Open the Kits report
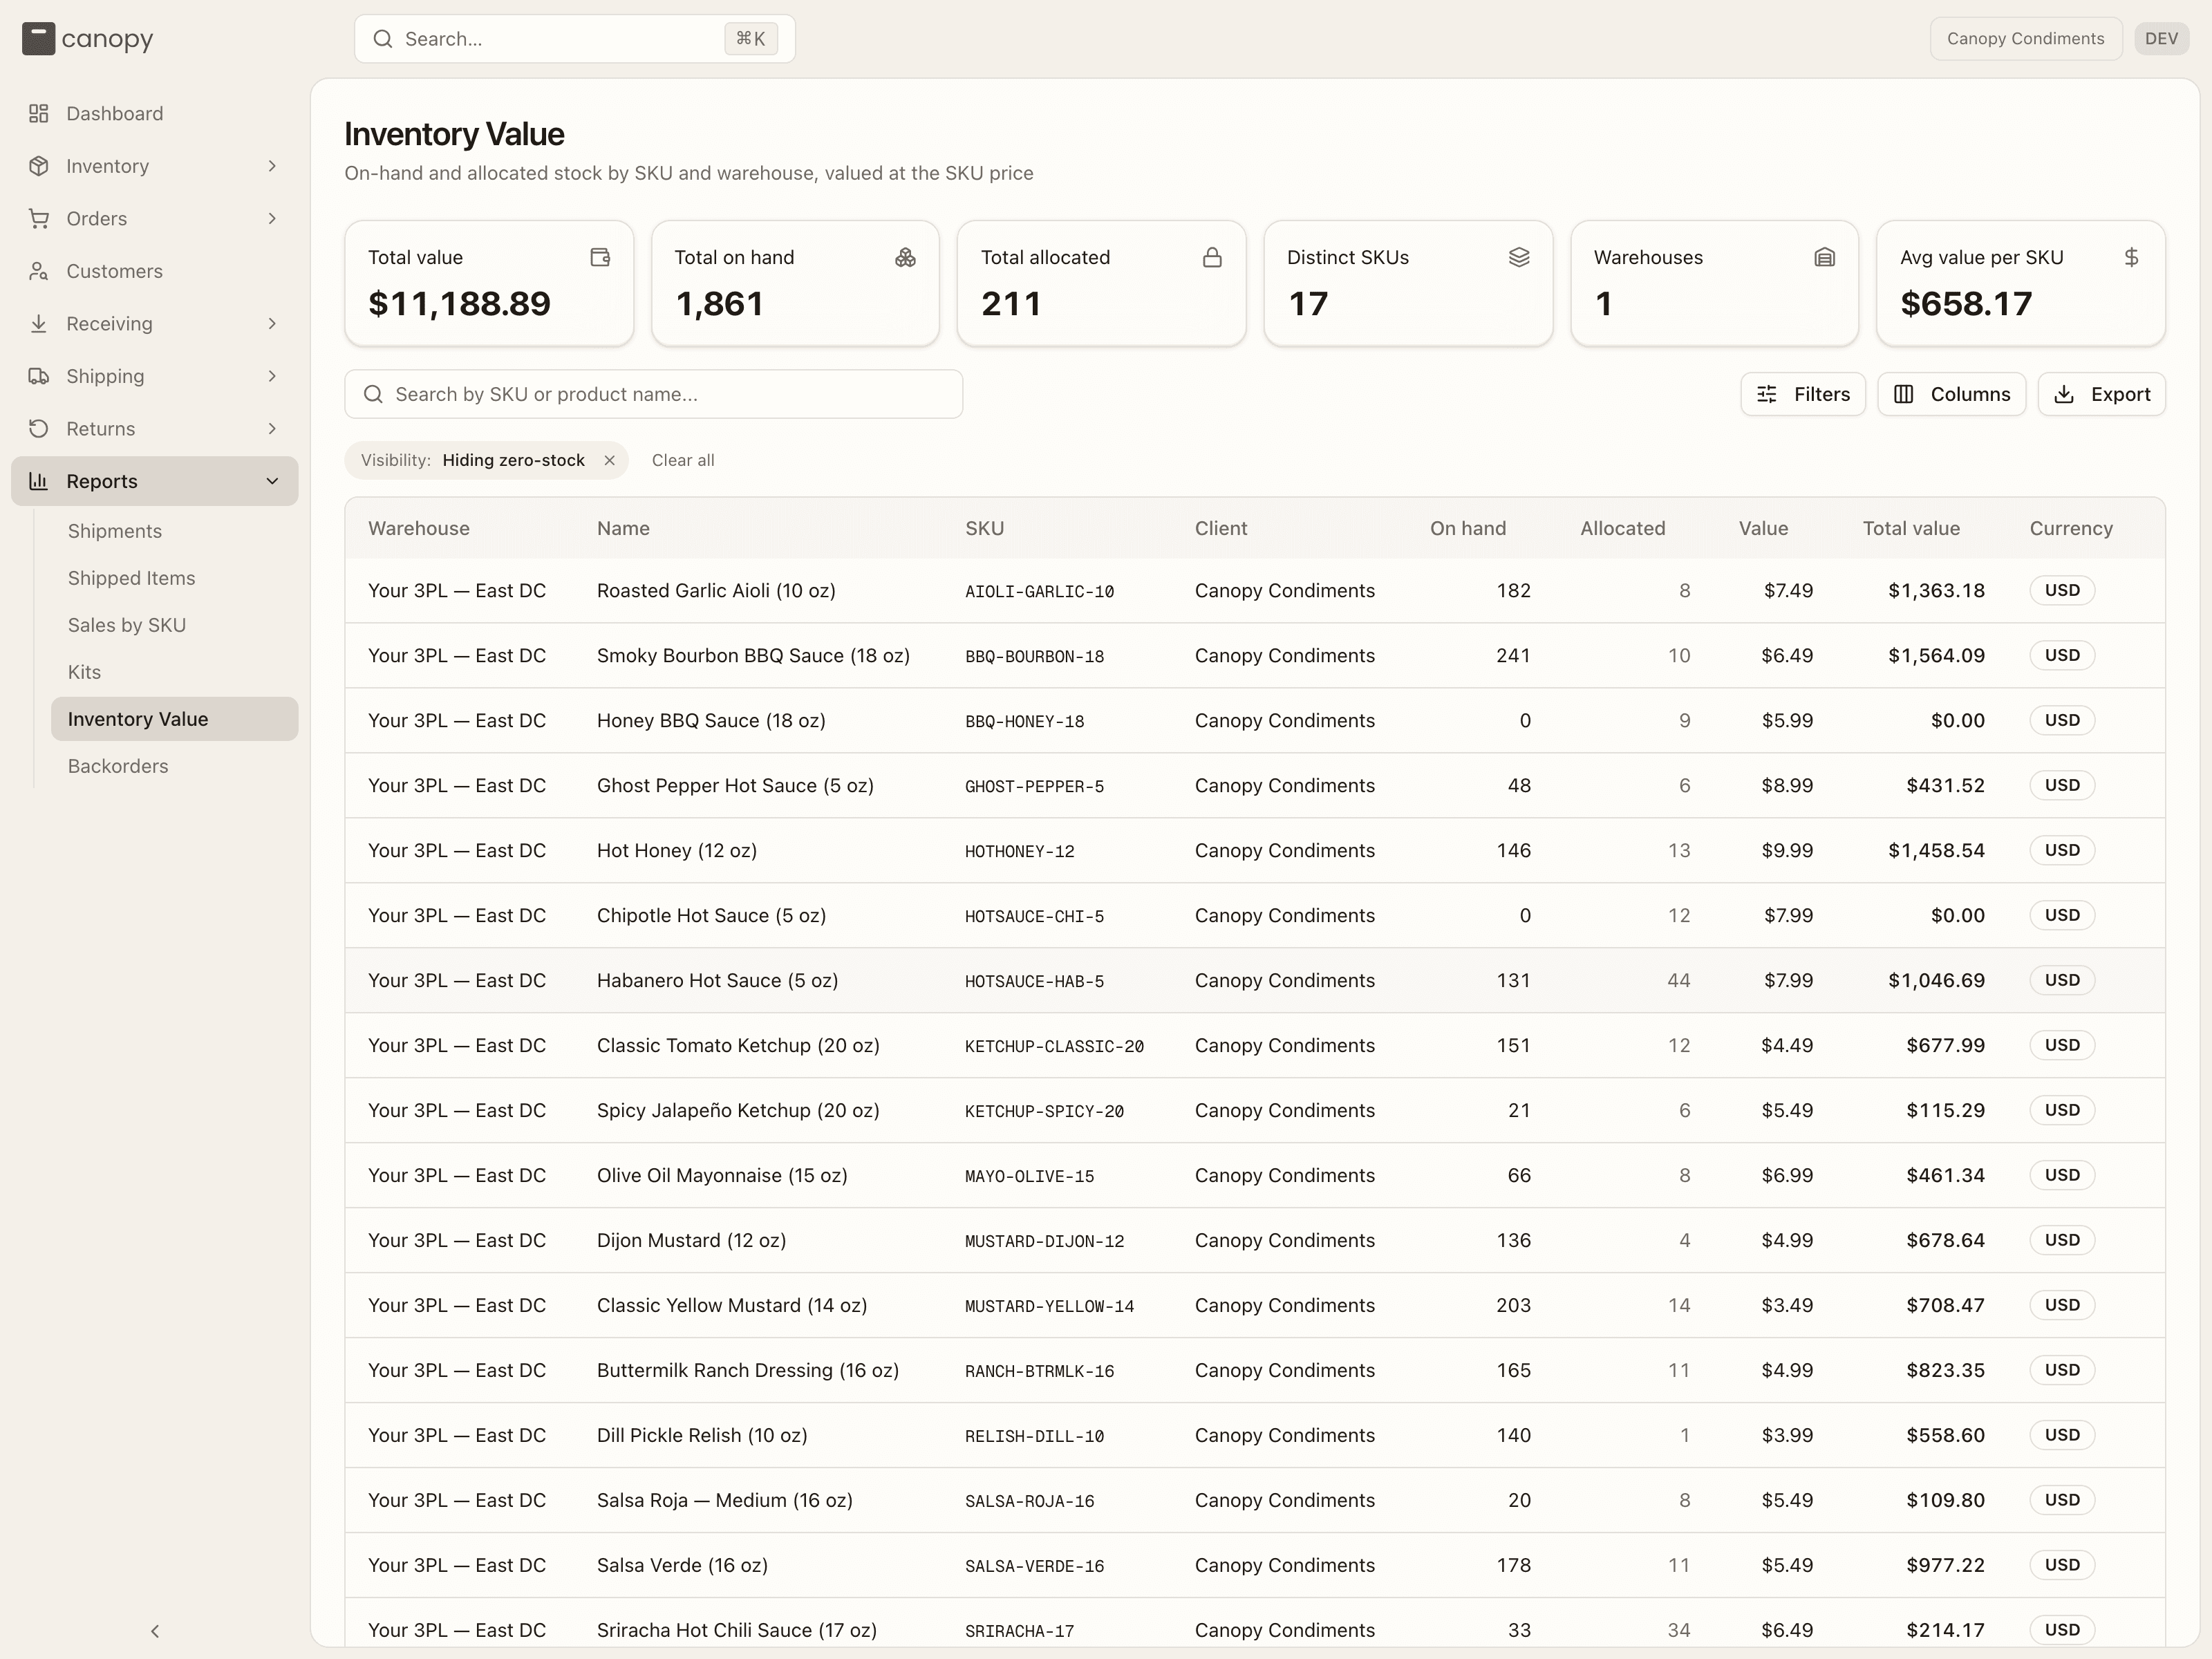2212x1659 pixels. (174, 672)
